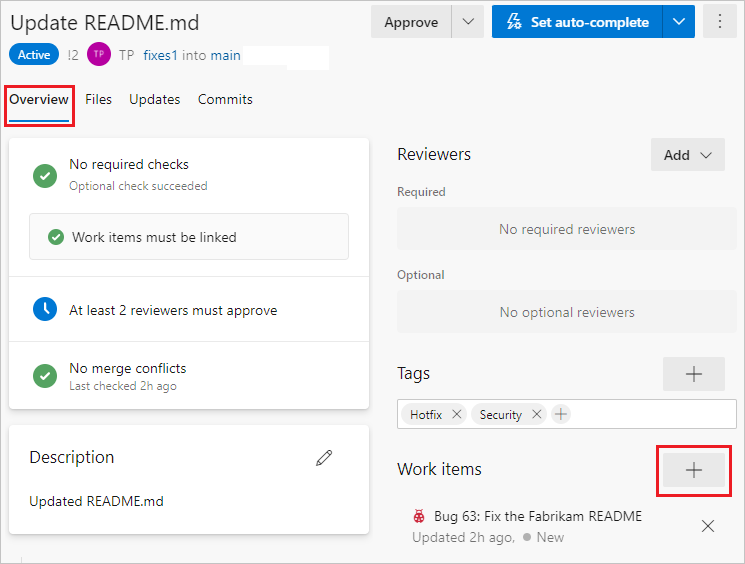Image resolution: width=745 pixels, height=564 pixels.
Task: Open the Add reviewers dropdown
Action: pyautogui.click(x=687, y=155)
